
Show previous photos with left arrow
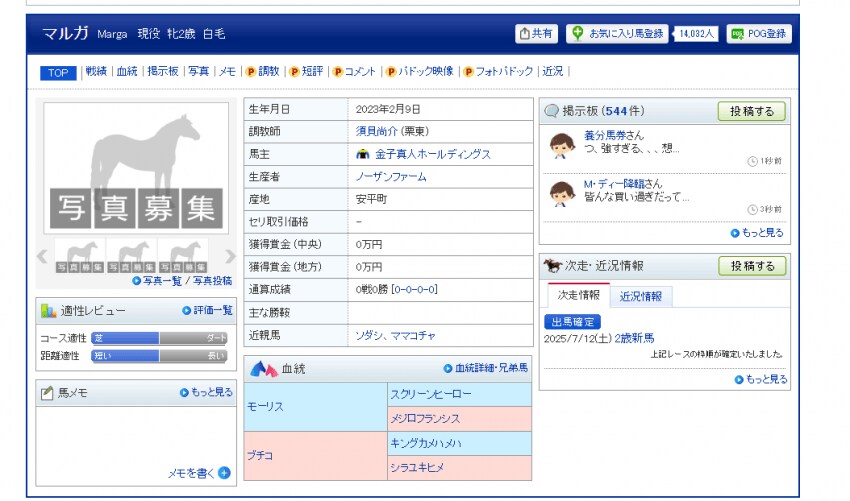(x=42, y=256)
